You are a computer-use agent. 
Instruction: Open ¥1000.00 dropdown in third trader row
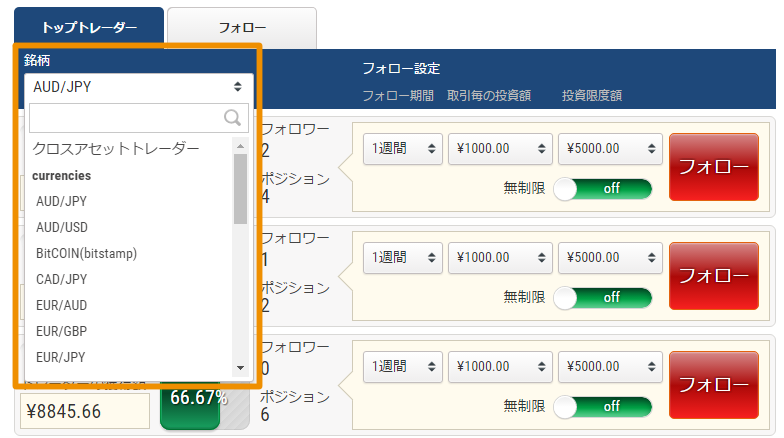coord(500,366)
